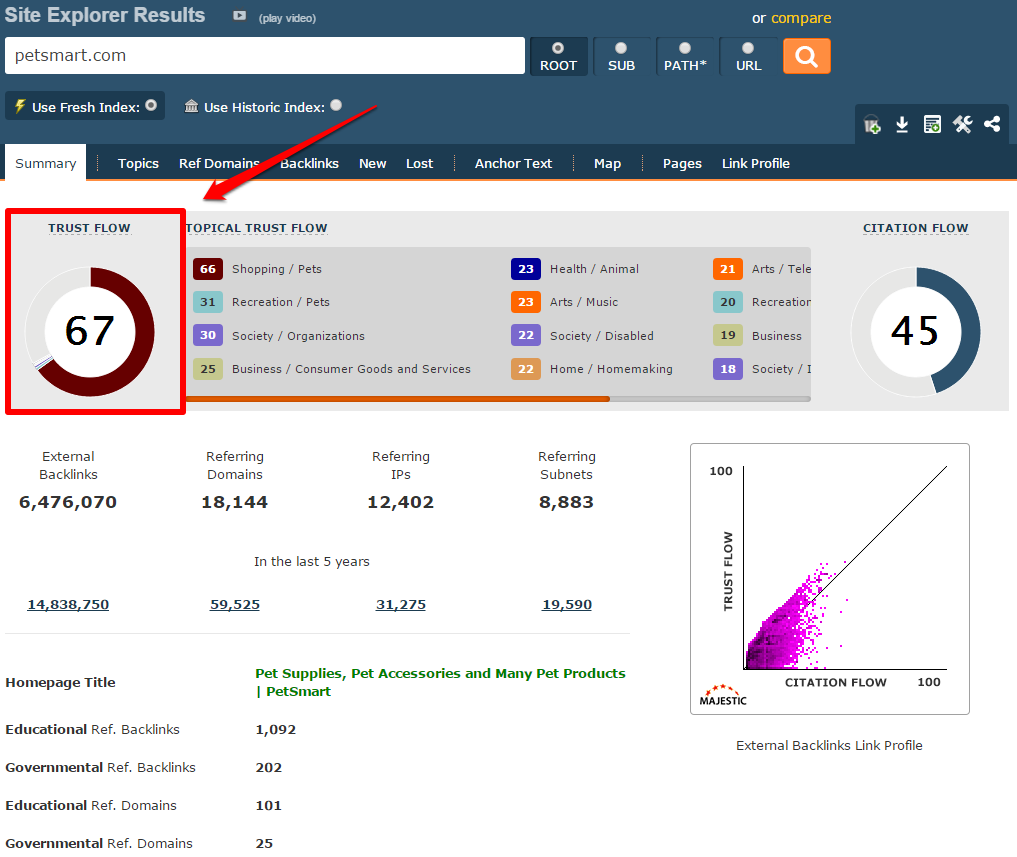The height and width of the screenshot is (857, 1017).
Task: Open the tools hammer and wrench icon
Action: point(962,125)
